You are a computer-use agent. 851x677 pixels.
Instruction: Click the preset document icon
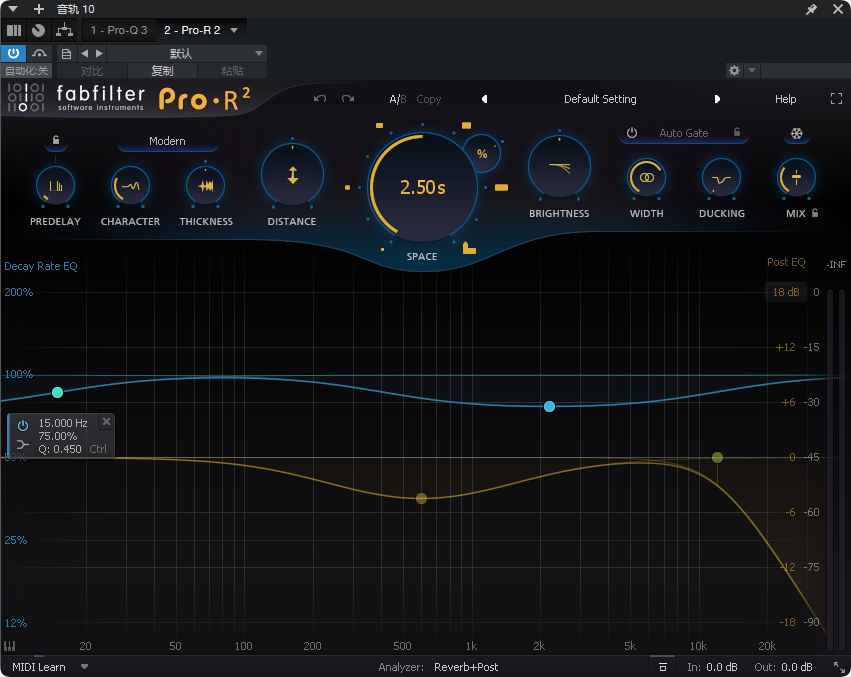click(x=66, y=54)
